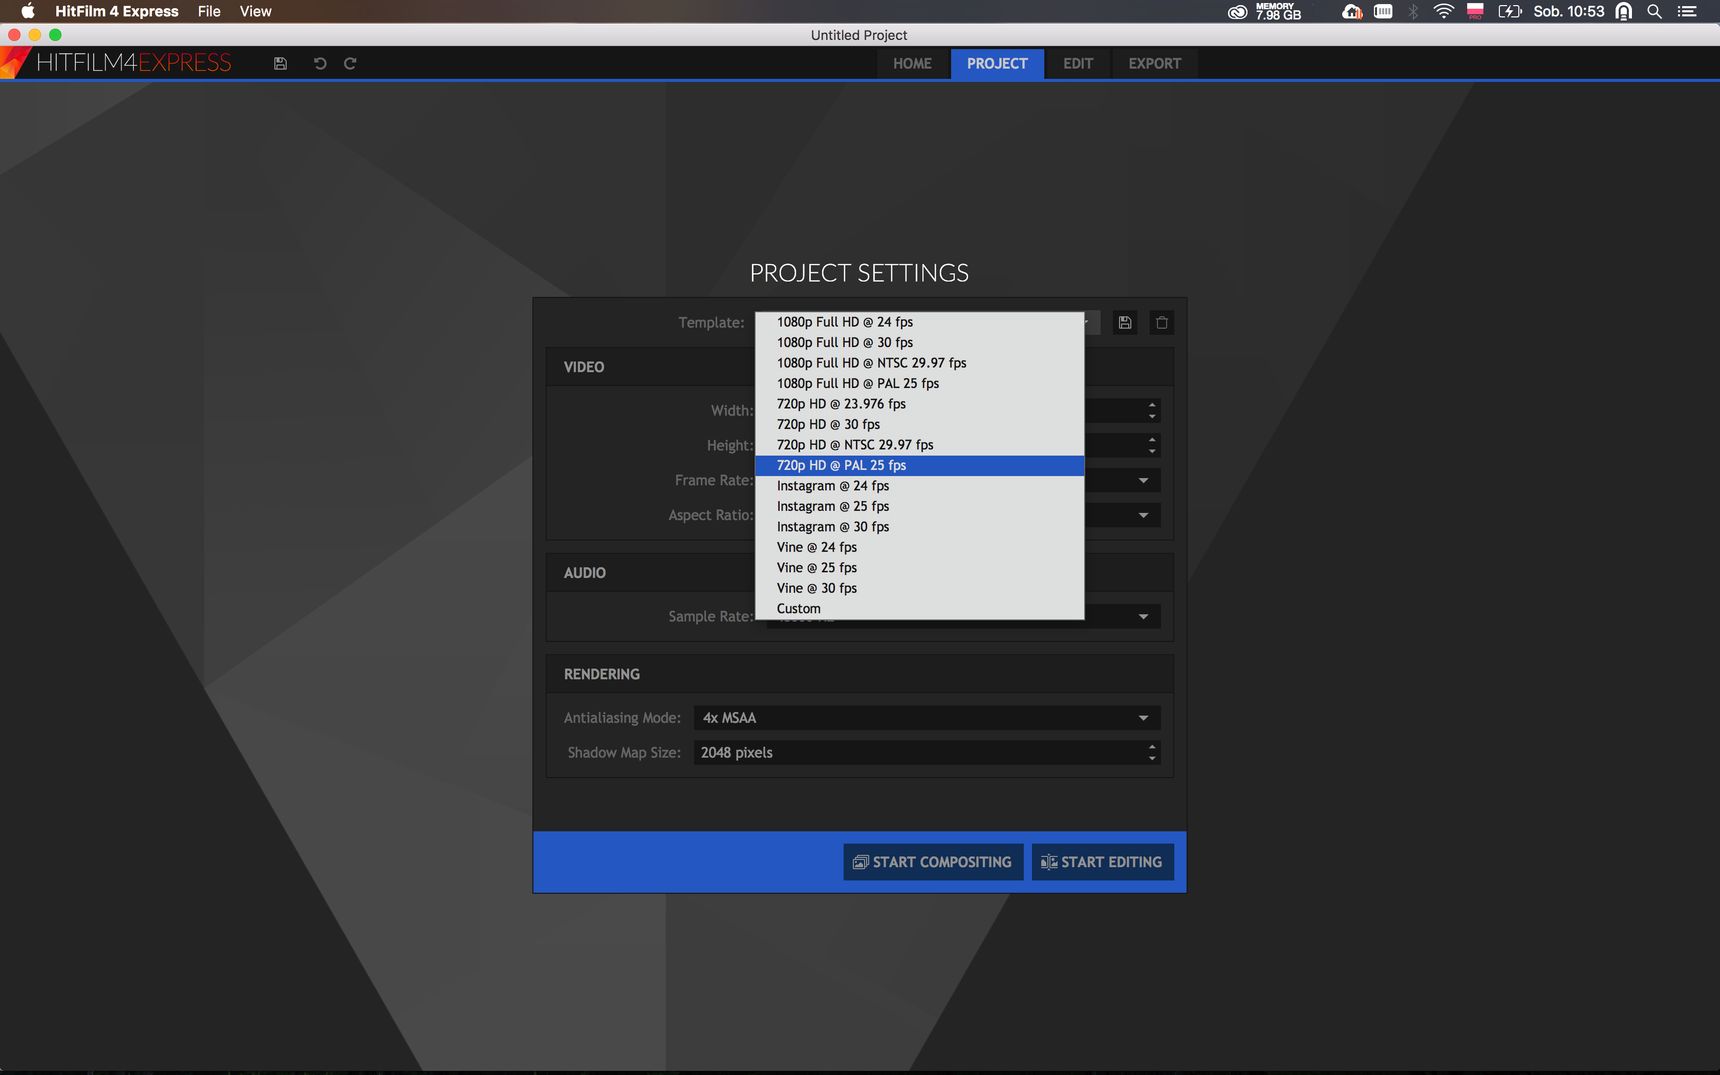Open the View menu
The image size is (1720, 1075).
[x=255, y=11]
